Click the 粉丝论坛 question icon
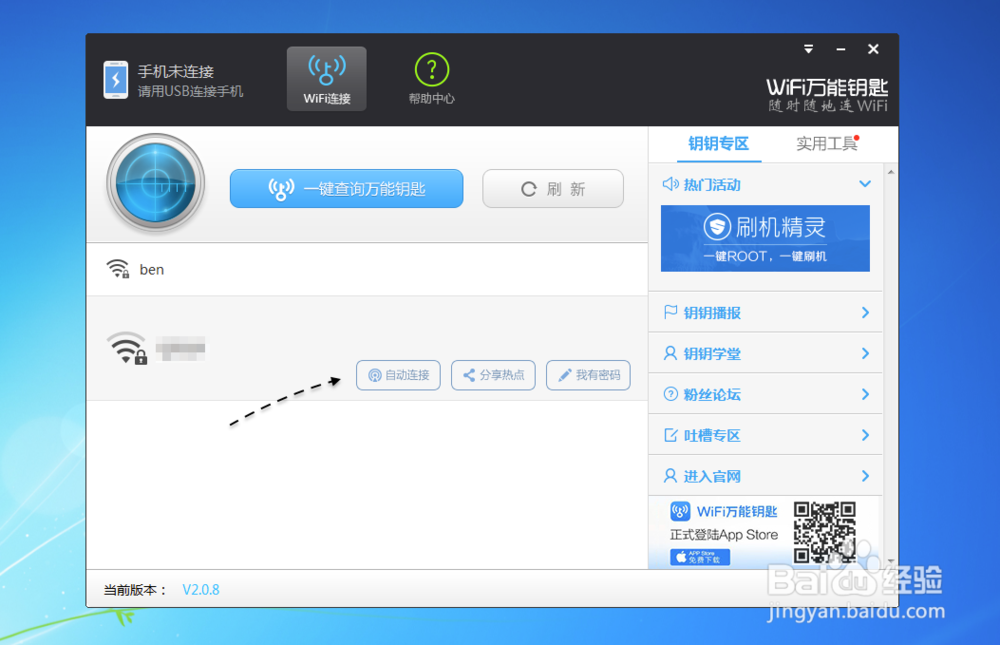This screenshot has width=1000, height=645. click(x=670, y=394)
